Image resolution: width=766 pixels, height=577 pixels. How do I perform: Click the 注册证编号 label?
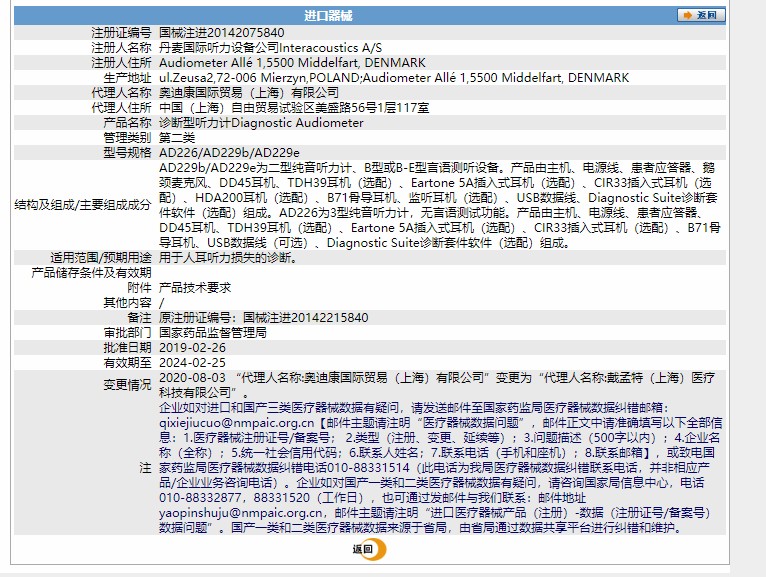(121, 33)
